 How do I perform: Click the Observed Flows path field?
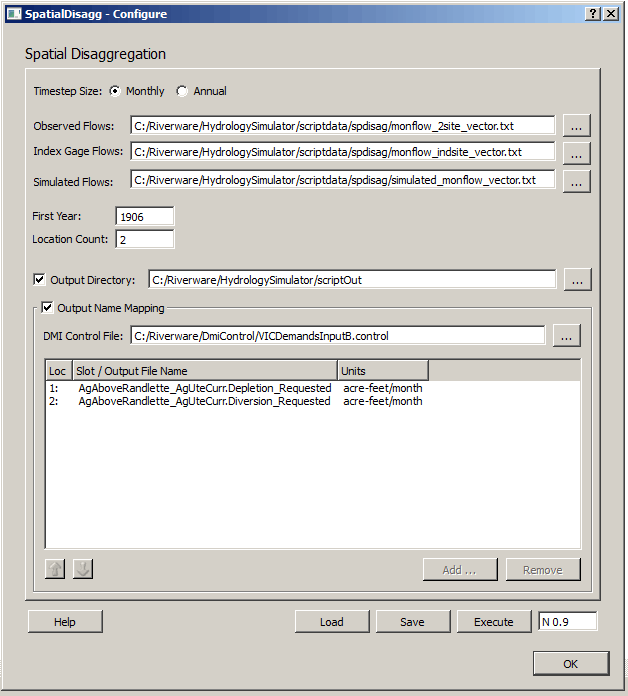(x=343, y=126)
